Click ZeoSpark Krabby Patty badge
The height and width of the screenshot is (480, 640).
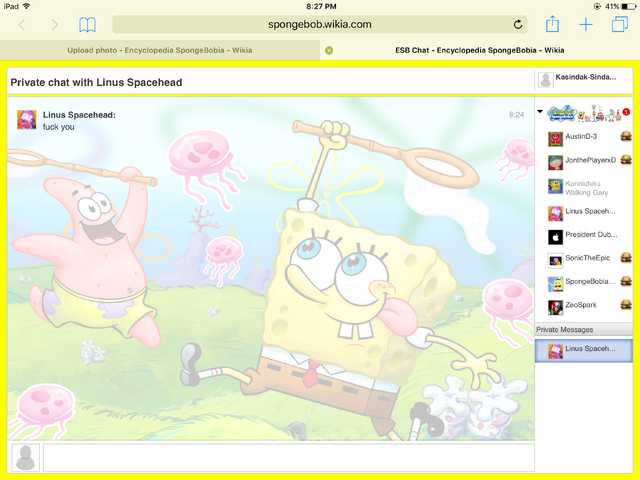pyautogui.click(x=626, y=304)
